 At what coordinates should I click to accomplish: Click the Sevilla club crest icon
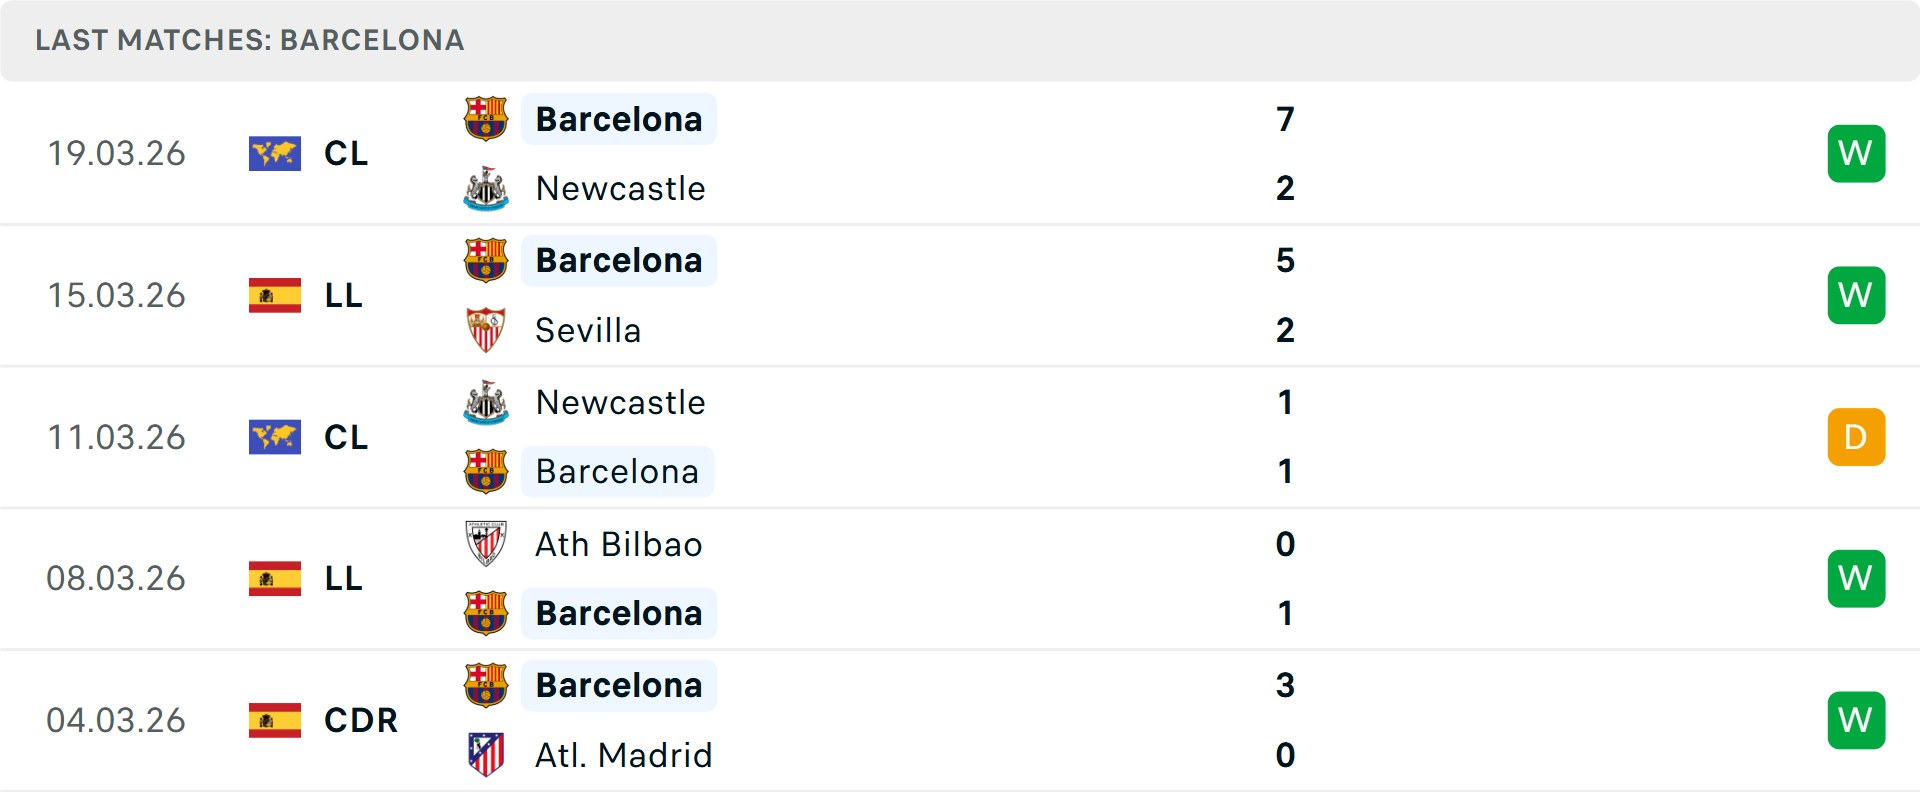tap(486, 330)
